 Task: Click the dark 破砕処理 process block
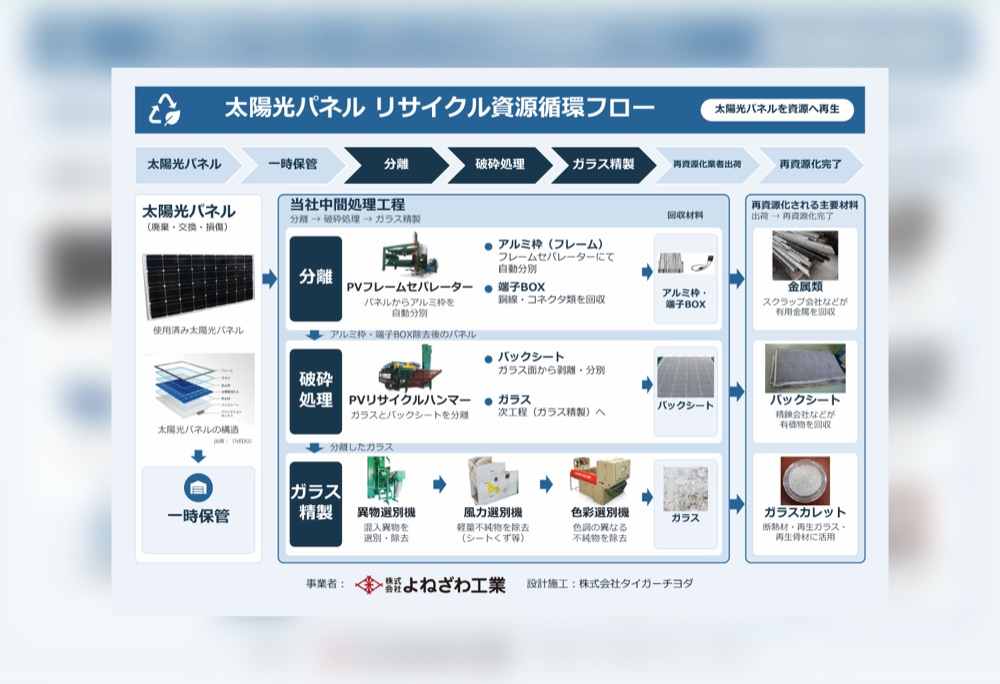[316, 391]
